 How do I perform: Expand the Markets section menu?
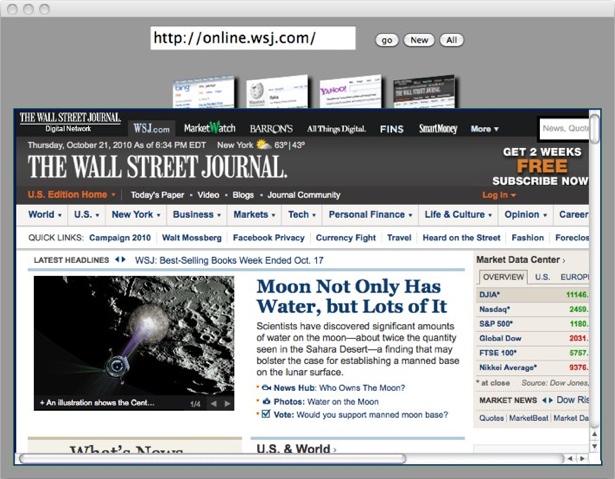coord(254,215)
